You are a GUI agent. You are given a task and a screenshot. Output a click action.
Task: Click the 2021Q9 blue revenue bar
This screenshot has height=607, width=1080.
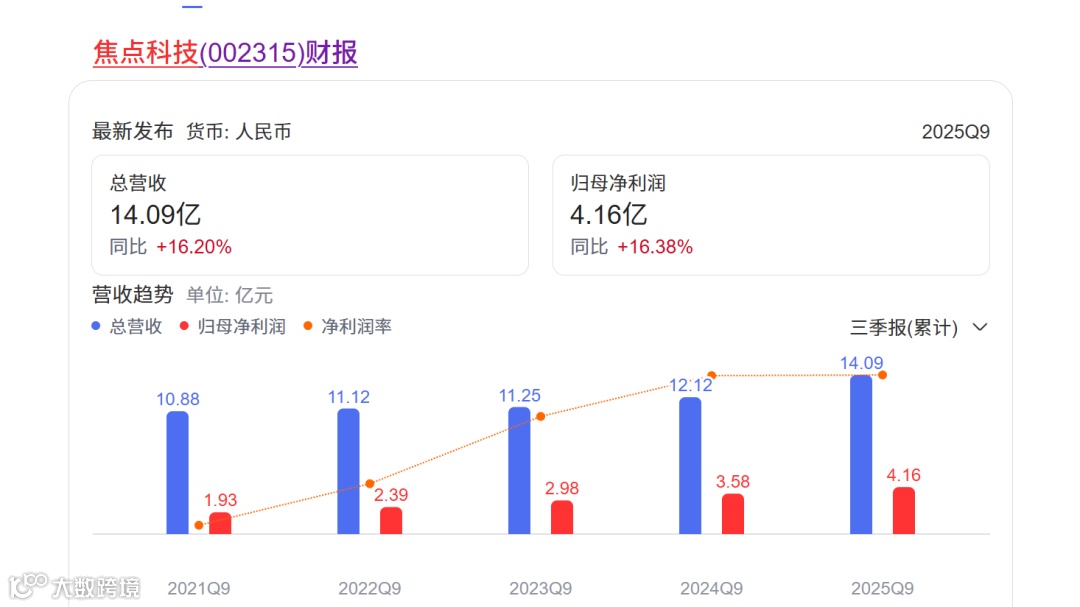pos(177,473)
